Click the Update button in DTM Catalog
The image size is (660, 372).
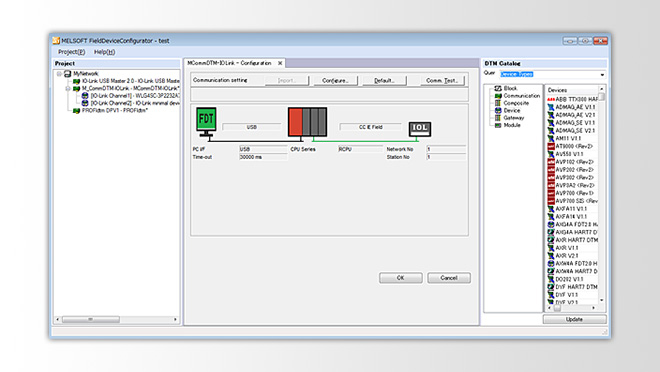[x=574, y=319]
